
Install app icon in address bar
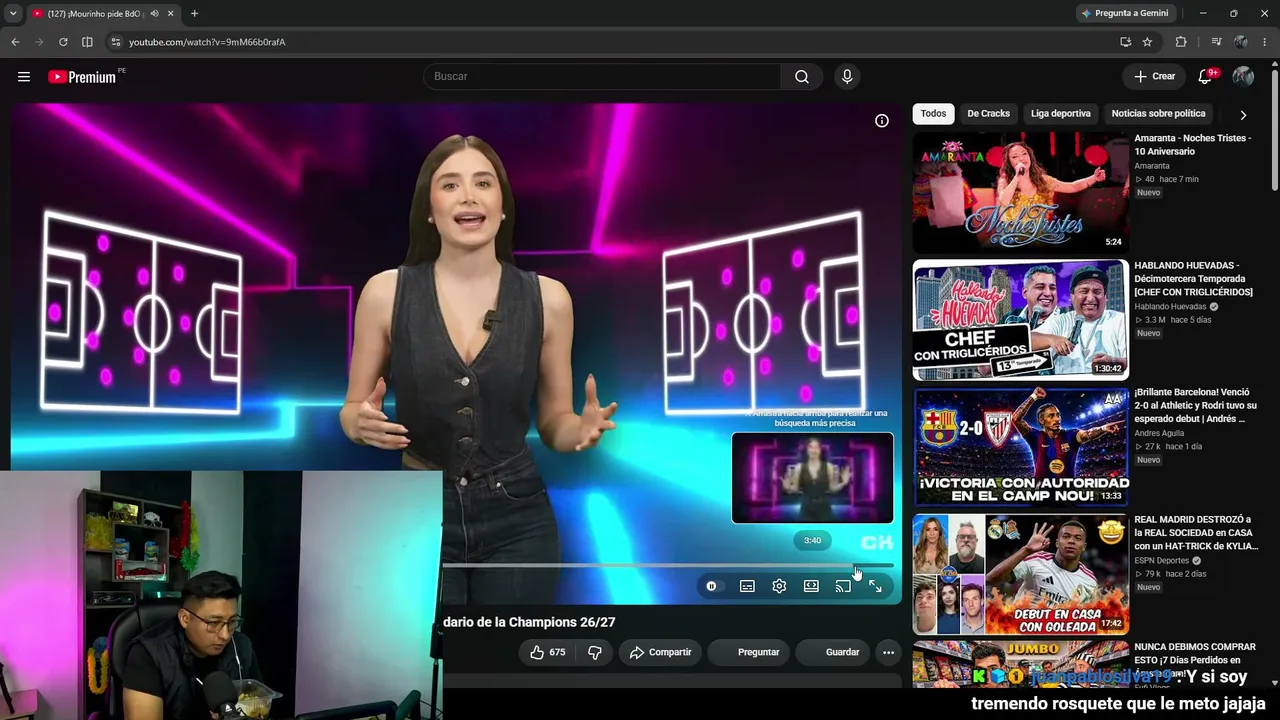[1126, 42]
